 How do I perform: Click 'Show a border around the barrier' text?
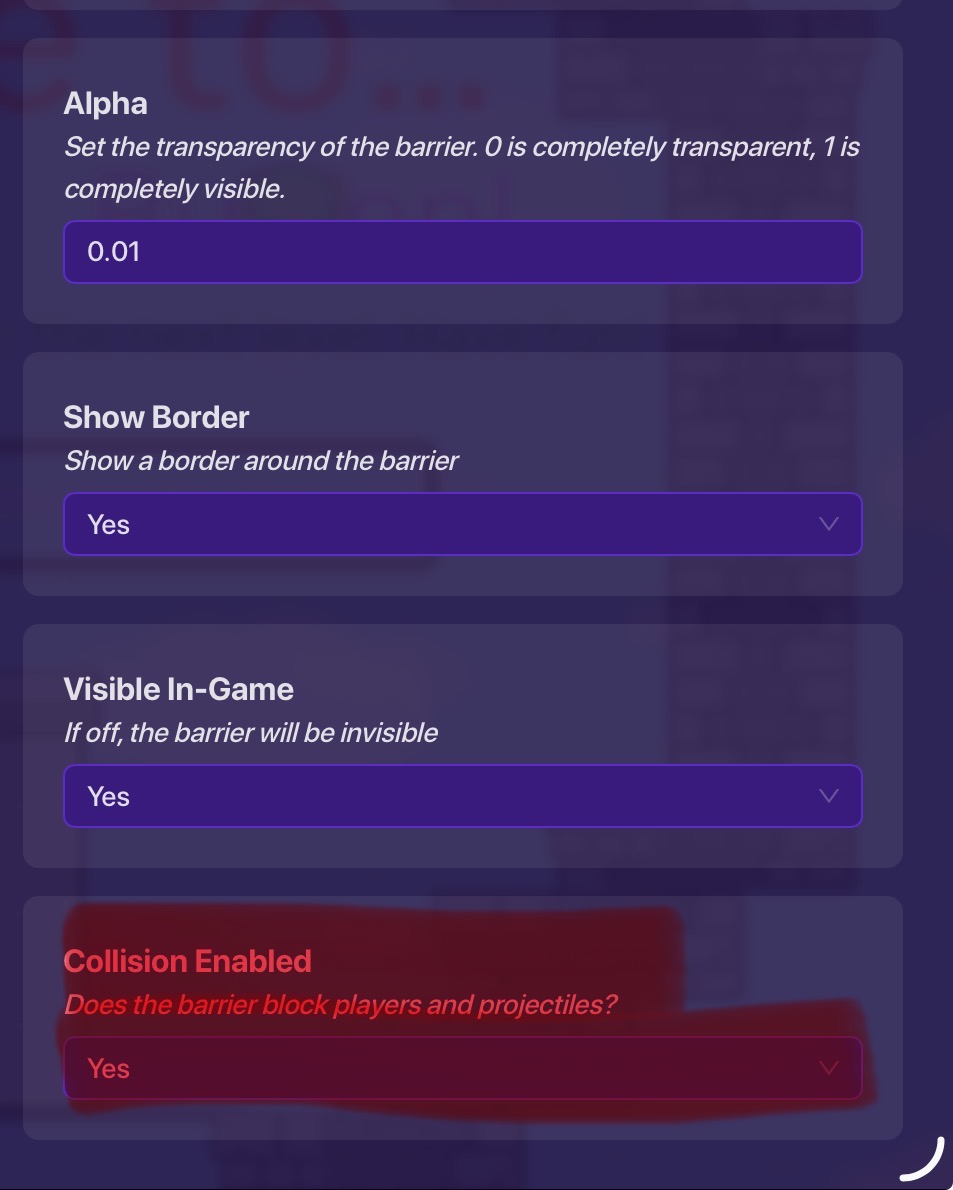261,461
